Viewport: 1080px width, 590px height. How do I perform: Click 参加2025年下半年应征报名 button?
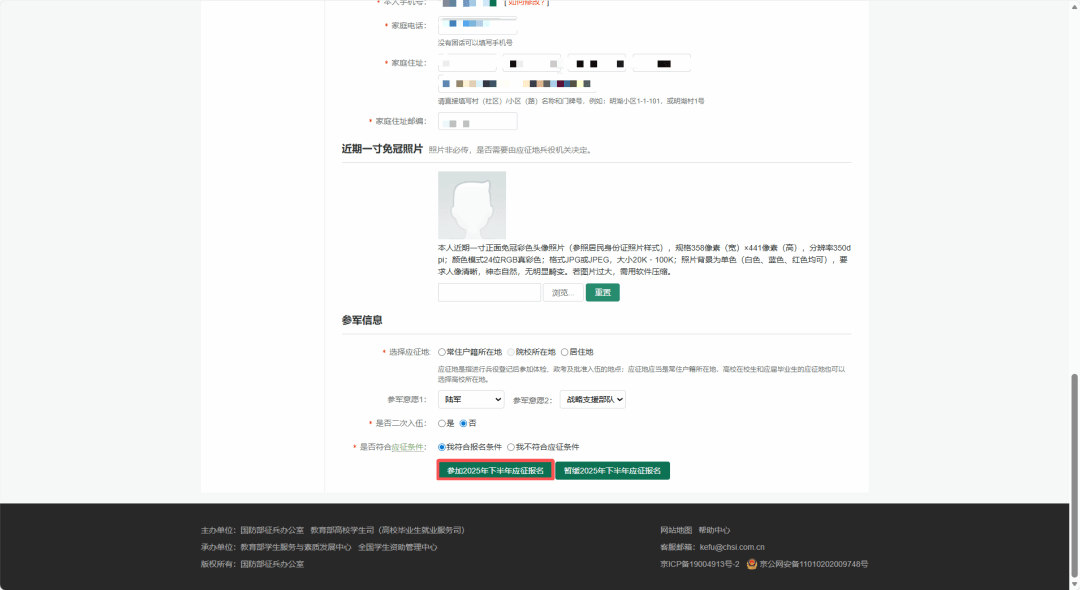coord(495,470)
